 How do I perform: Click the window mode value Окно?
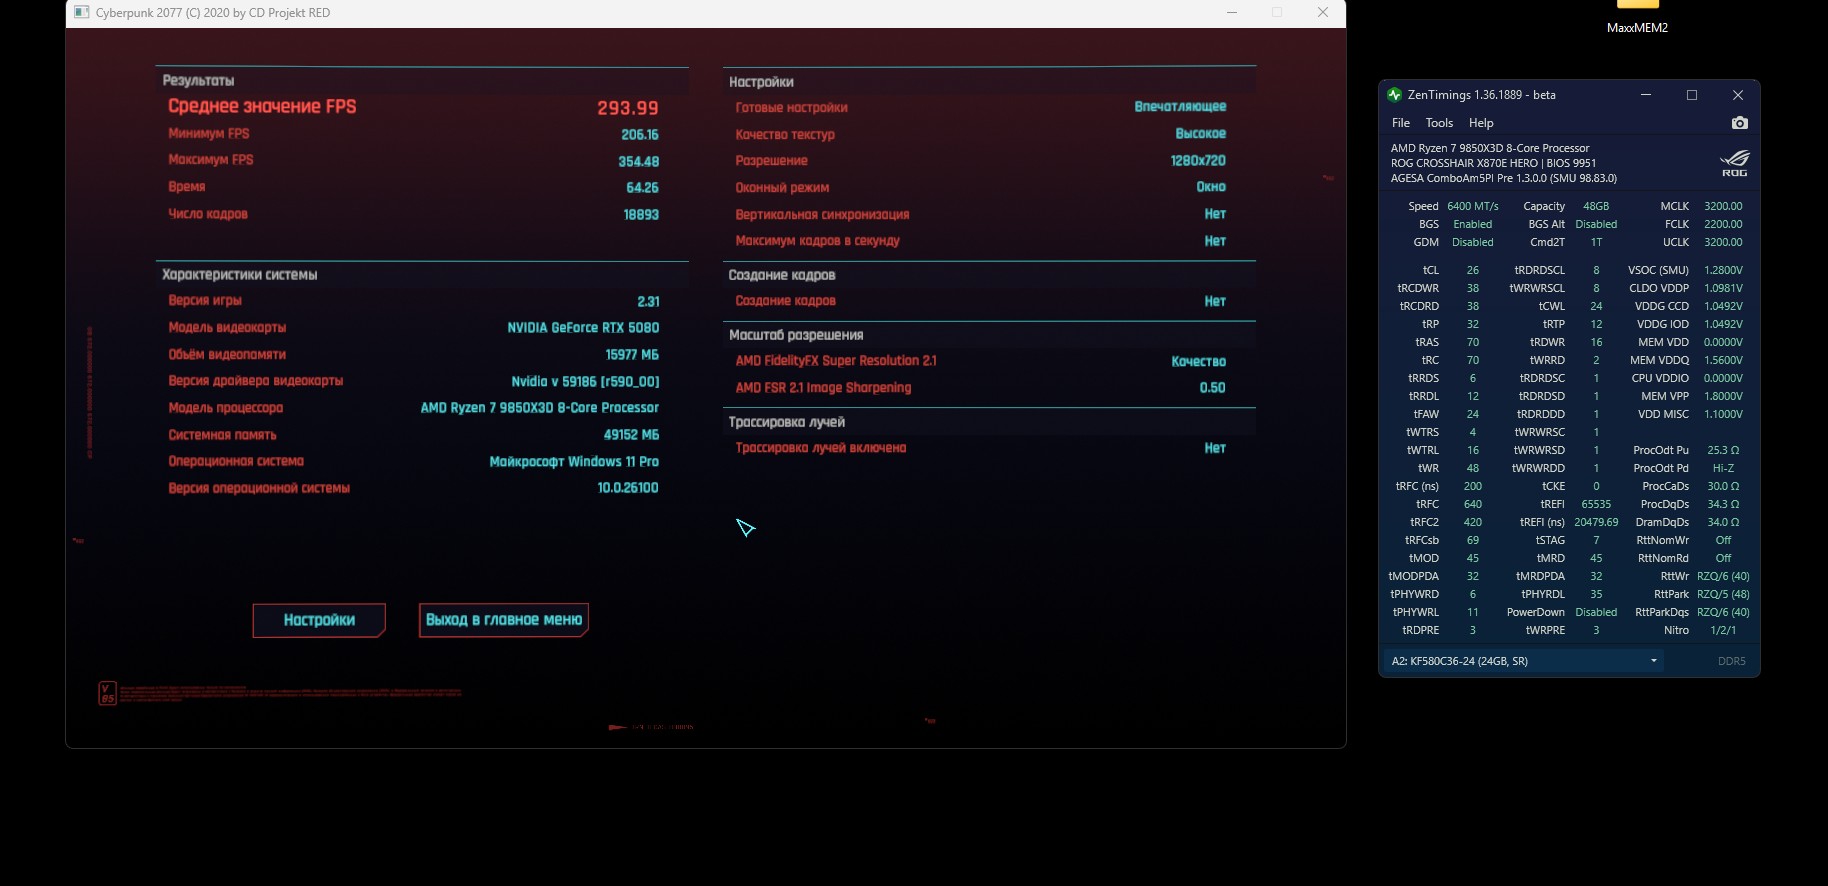[1211, 187]
